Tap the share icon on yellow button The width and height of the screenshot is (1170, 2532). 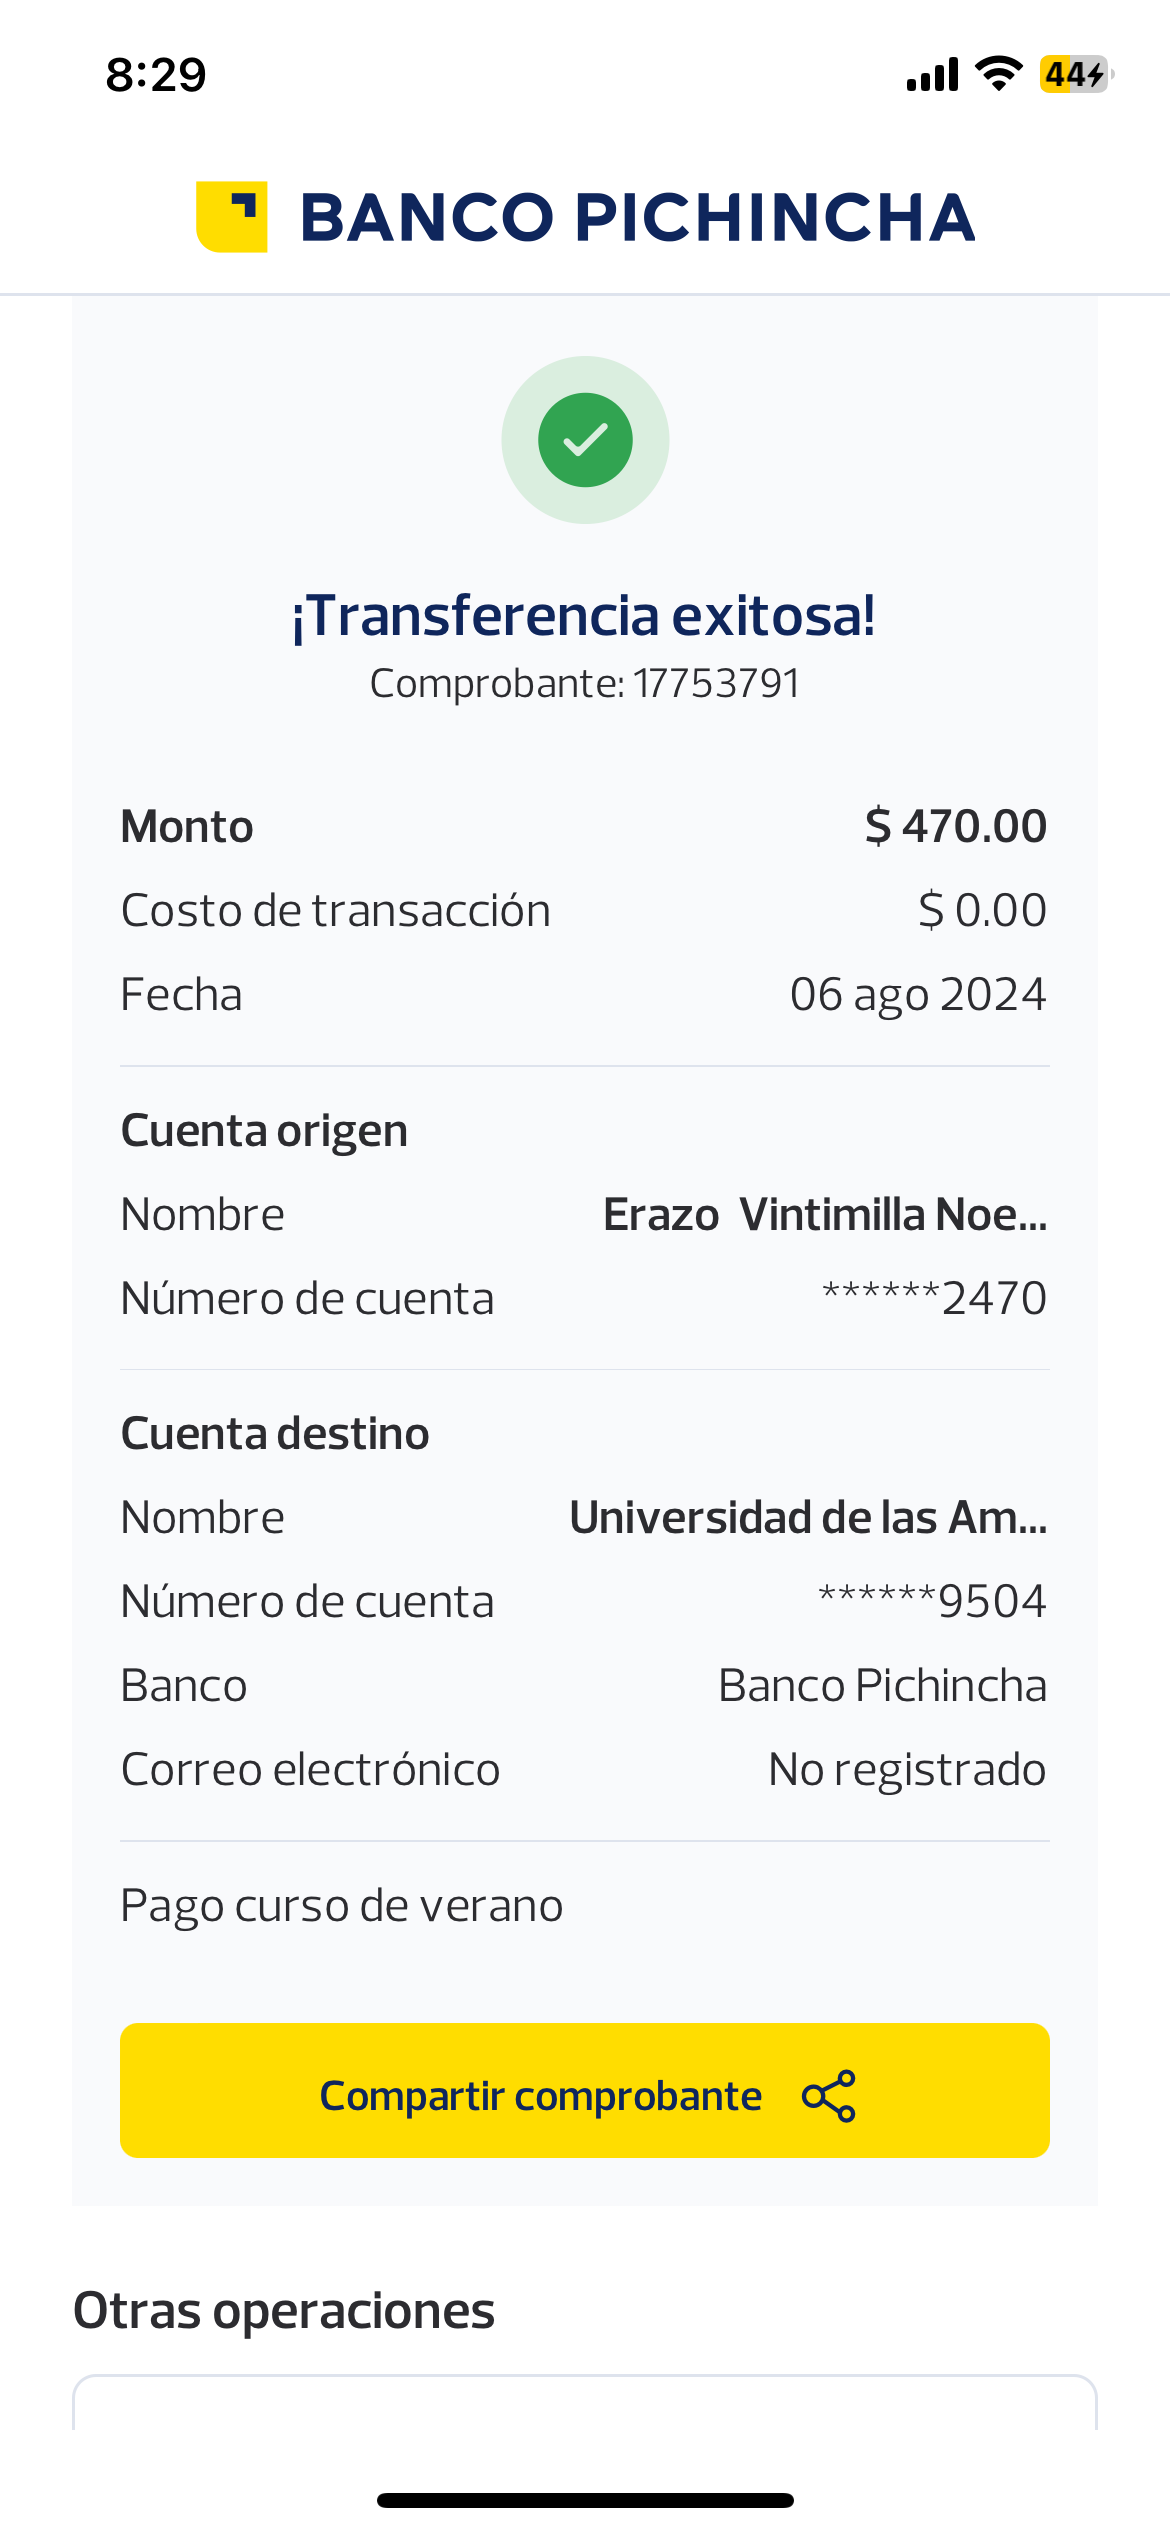pos(829,2095)
